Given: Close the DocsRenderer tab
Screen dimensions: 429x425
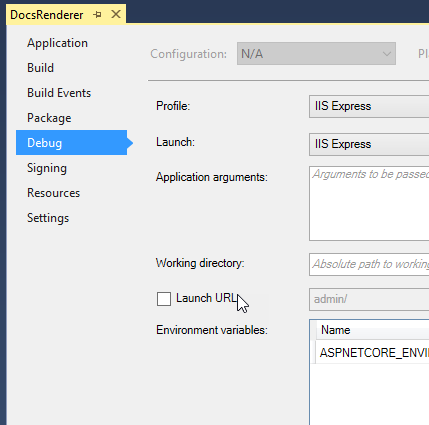Looking at the screenshot, I should pyautogui.click(x=116, y=14).
